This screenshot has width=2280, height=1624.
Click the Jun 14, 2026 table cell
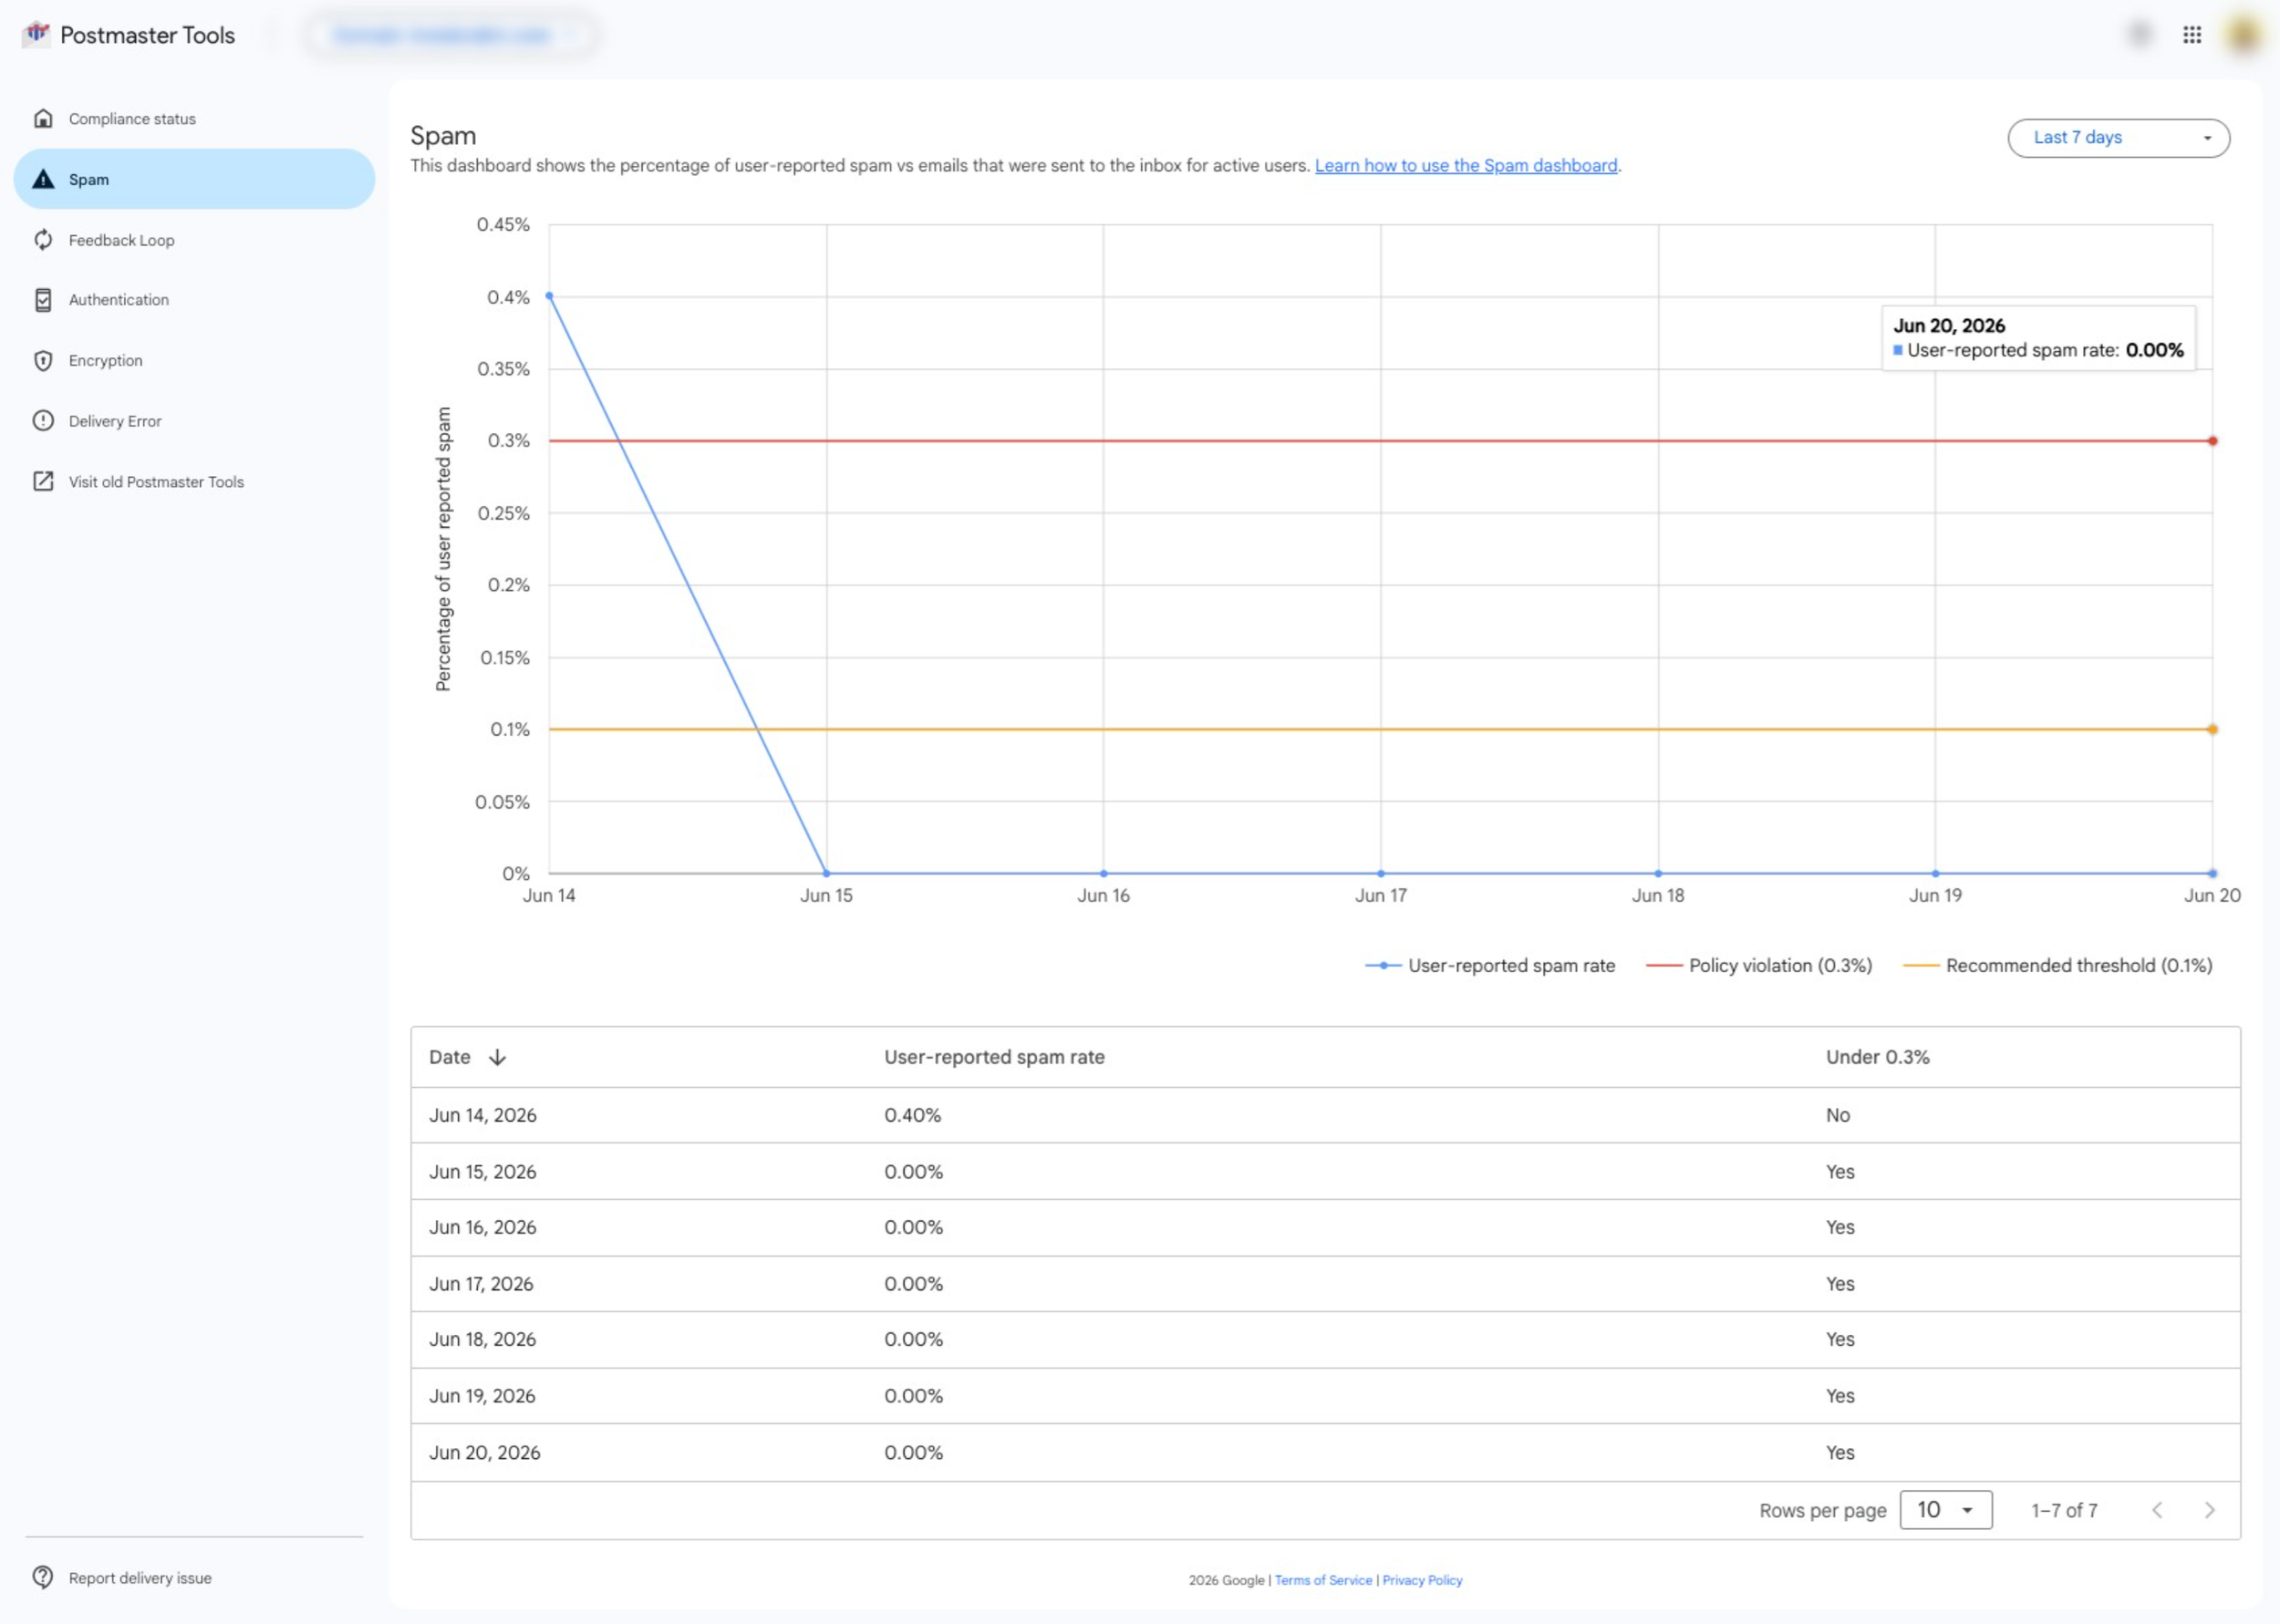coord(483,1115)
